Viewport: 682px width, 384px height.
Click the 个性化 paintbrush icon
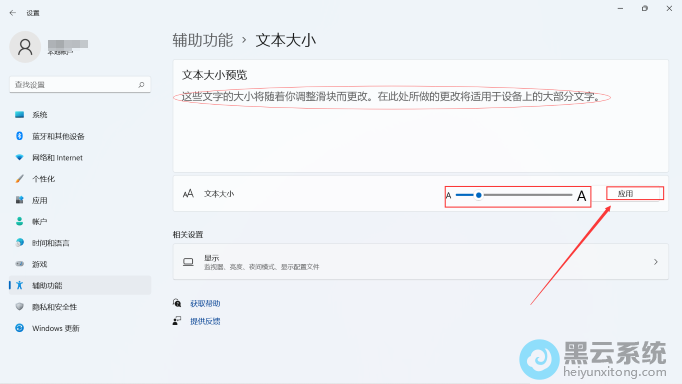[x=20, y=179]
